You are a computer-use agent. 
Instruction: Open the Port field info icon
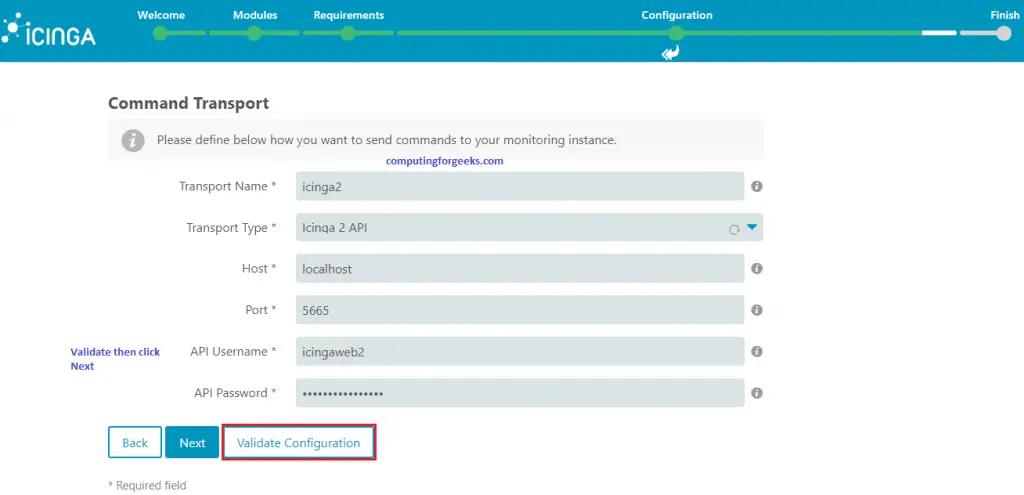(757, 310)
